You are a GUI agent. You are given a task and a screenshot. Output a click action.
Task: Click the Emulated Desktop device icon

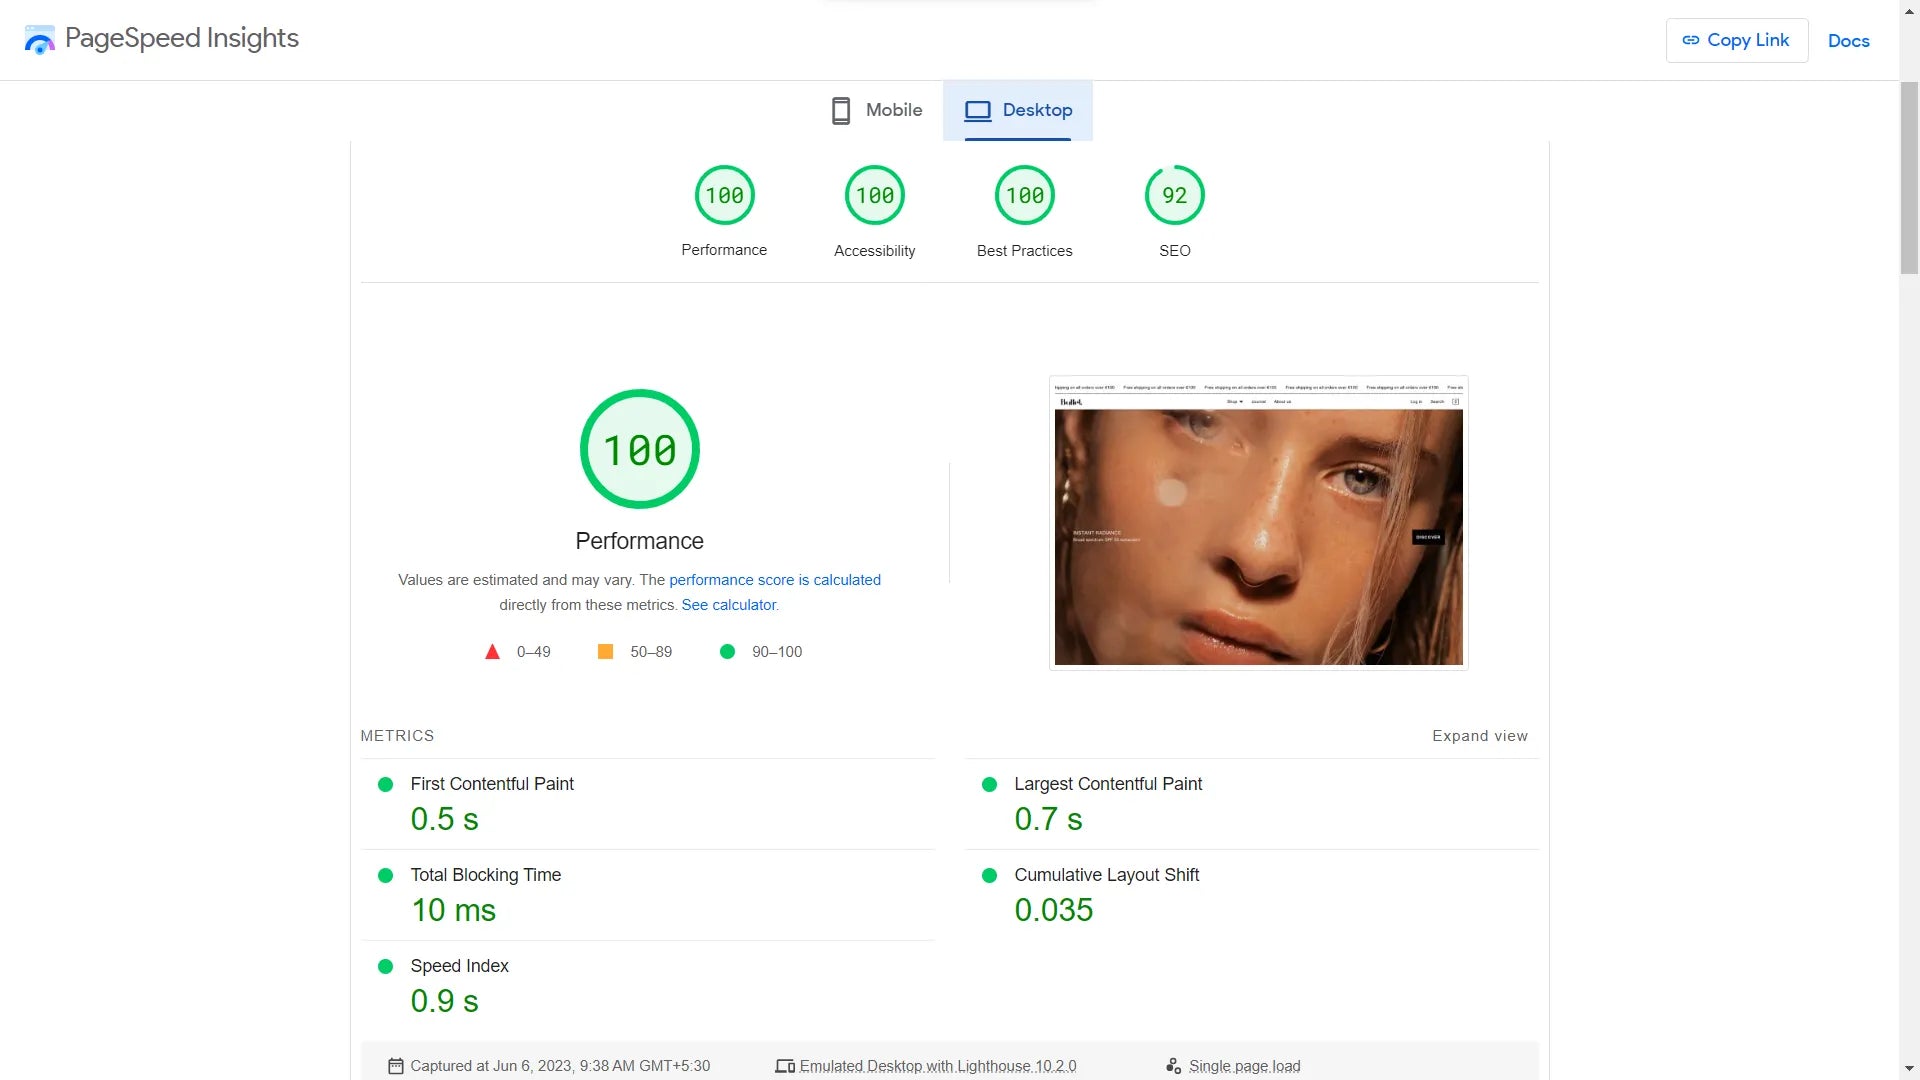click(x=785, y=1066)
